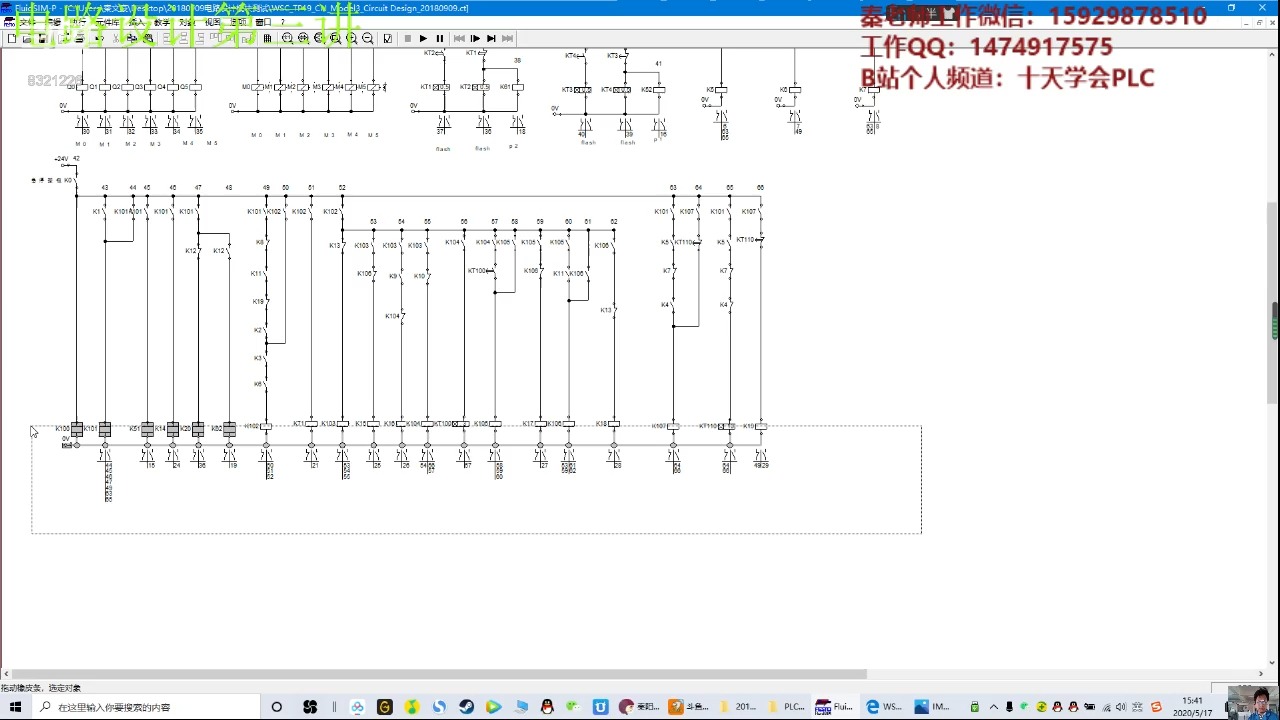
Task: Open the Steam taskbar icon
Action: point(467,707)
